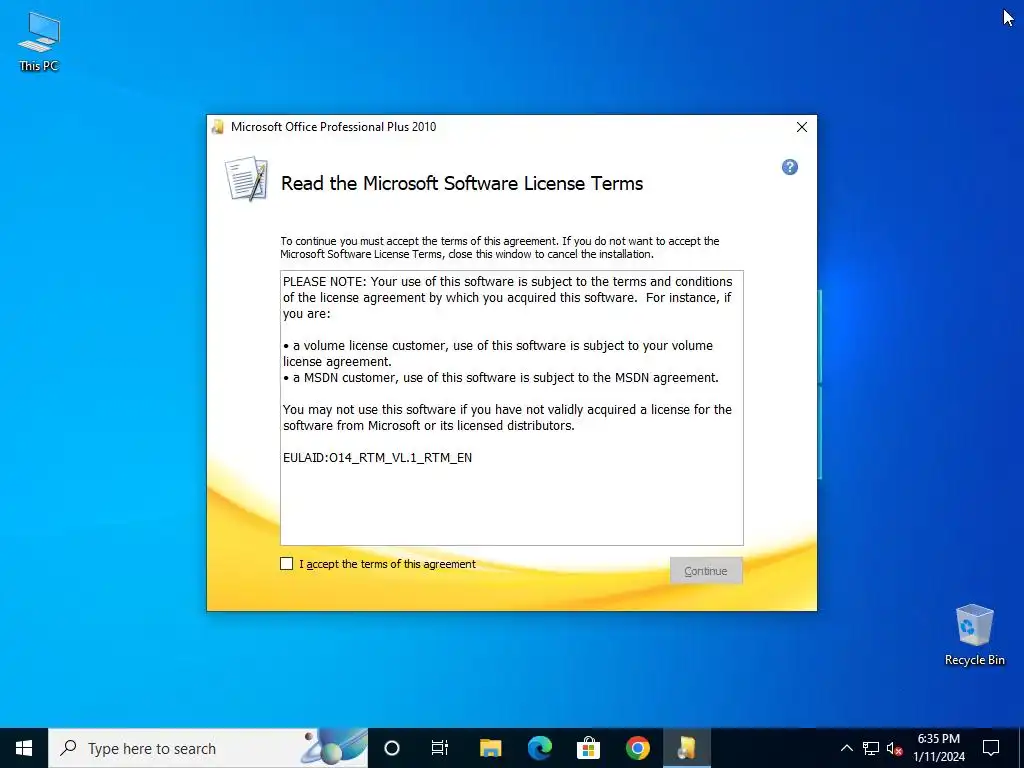Click the EULAID:O14_RTM_VL.1_RTM_EN text line
Image resolution: width=1024 pixels, height=768 pixels.
377,458
